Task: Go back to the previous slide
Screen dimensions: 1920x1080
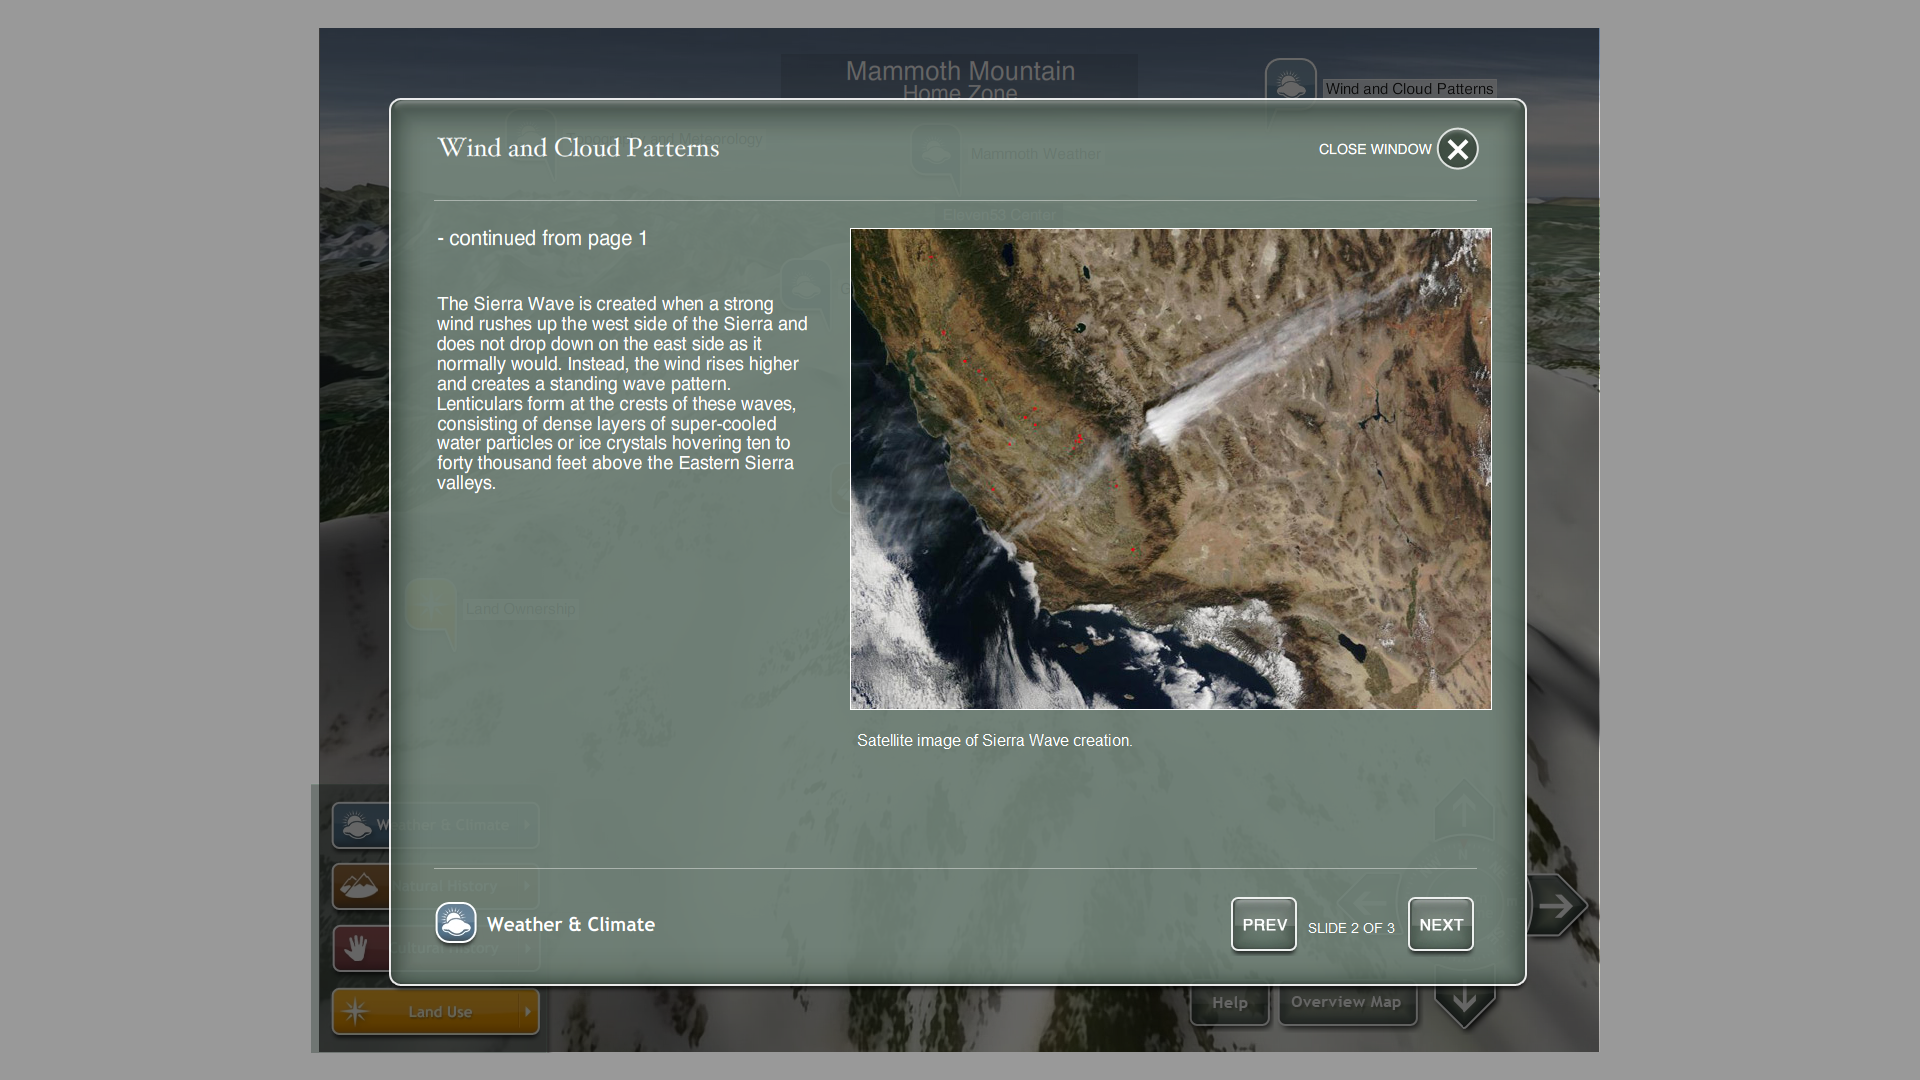Action: (x=1263, y=924)
